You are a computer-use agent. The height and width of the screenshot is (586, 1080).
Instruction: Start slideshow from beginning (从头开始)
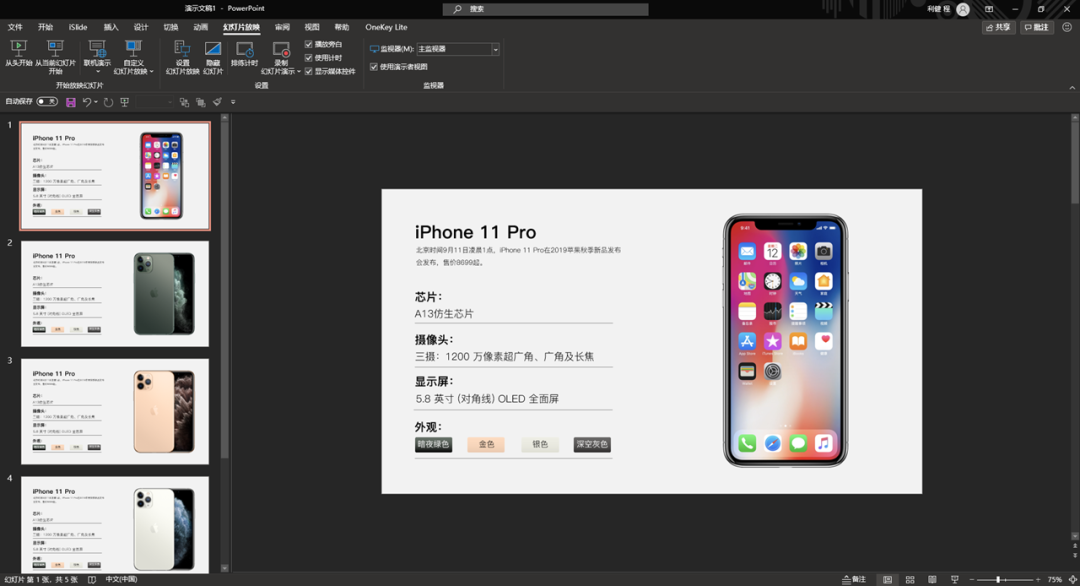(19, 54)
